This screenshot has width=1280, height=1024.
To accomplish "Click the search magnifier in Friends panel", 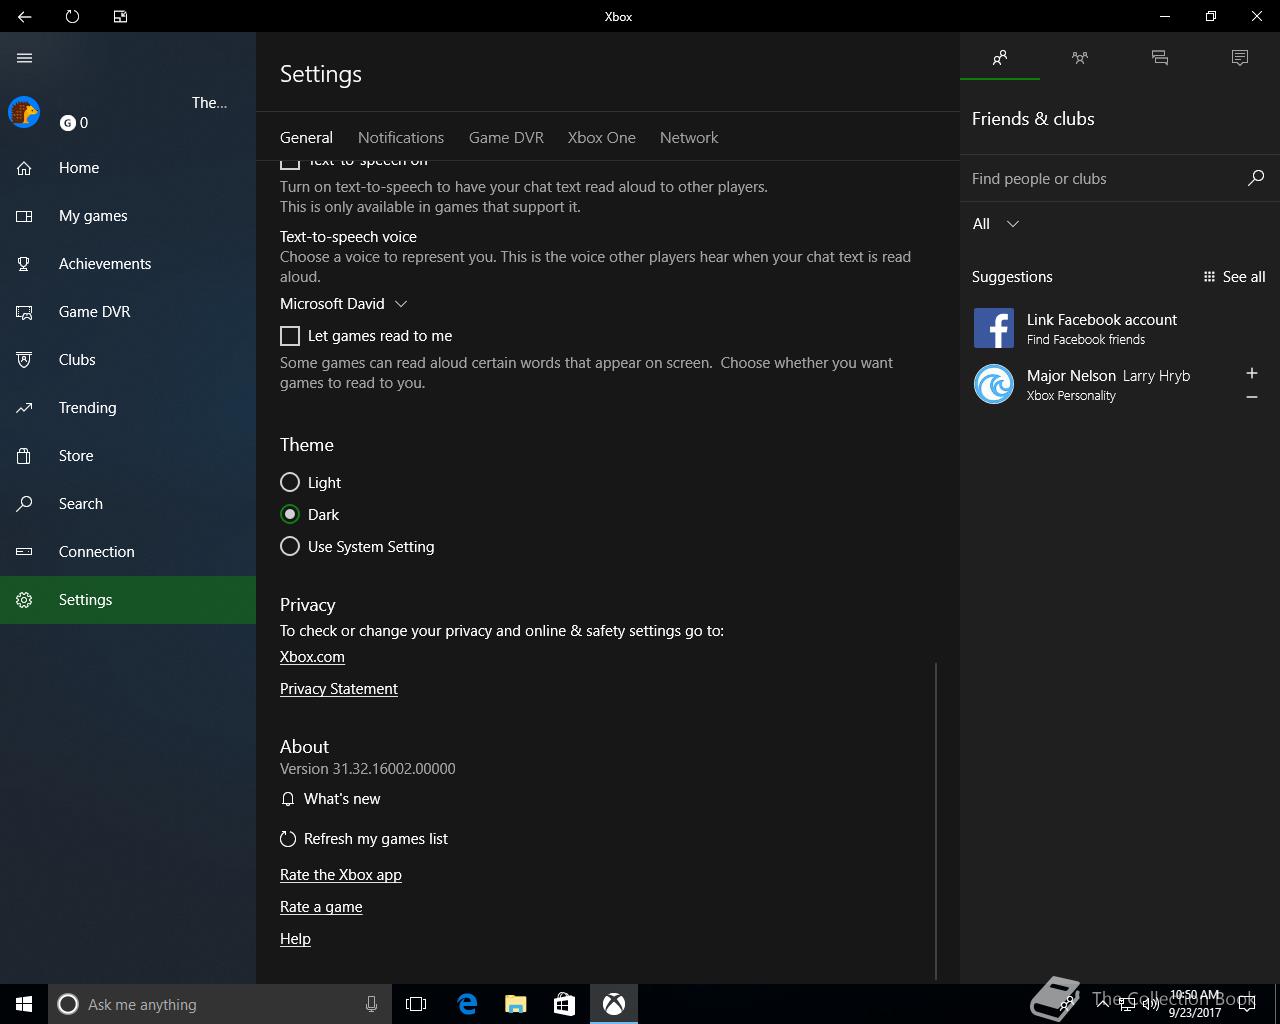I will (1256, 179).
